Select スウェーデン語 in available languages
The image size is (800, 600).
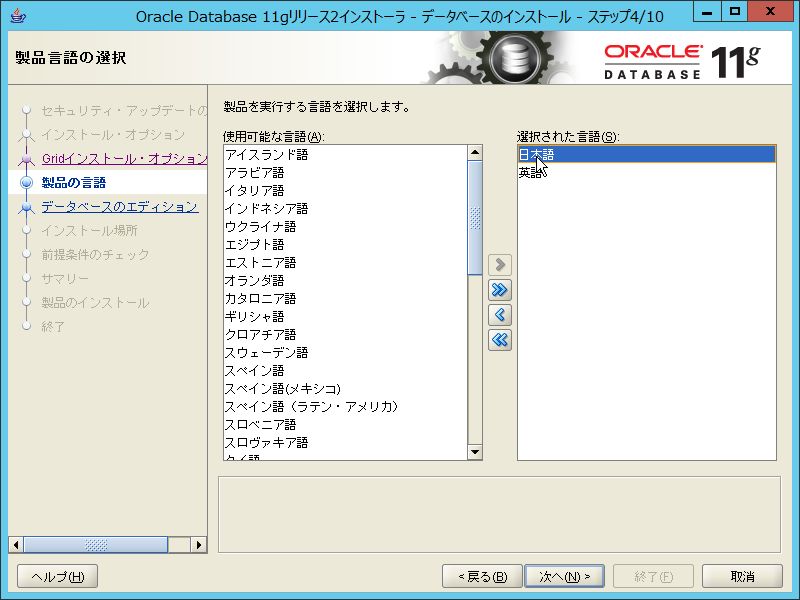(x=345, y=353)
